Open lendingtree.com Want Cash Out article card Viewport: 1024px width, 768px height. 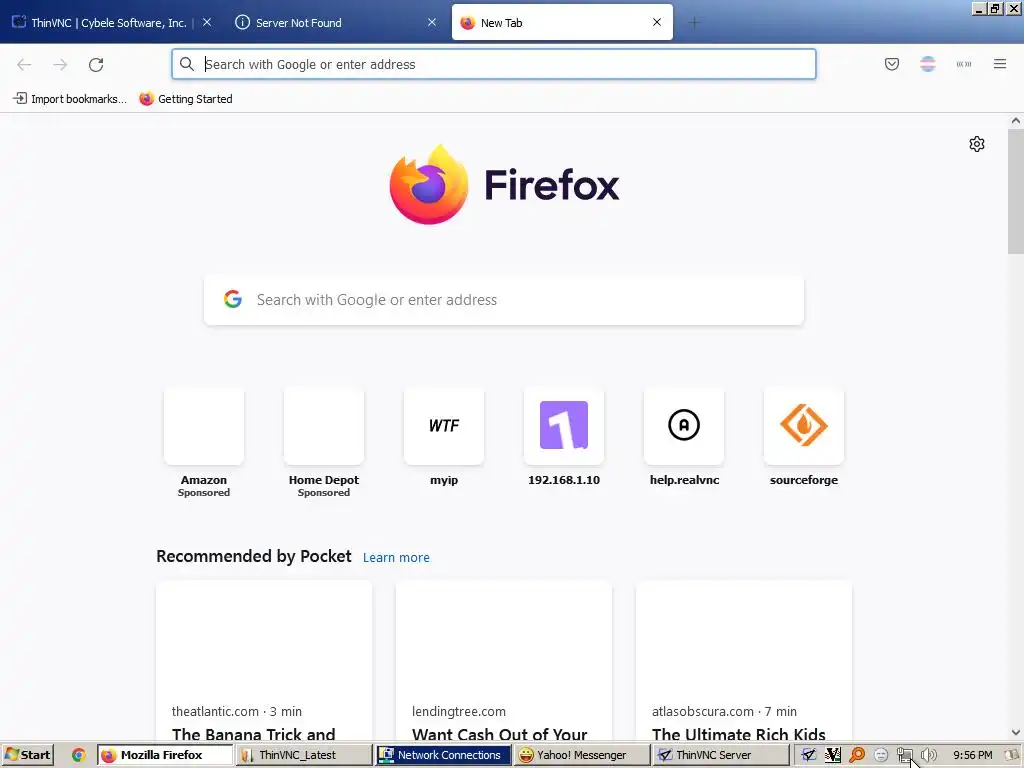[504, 661]
